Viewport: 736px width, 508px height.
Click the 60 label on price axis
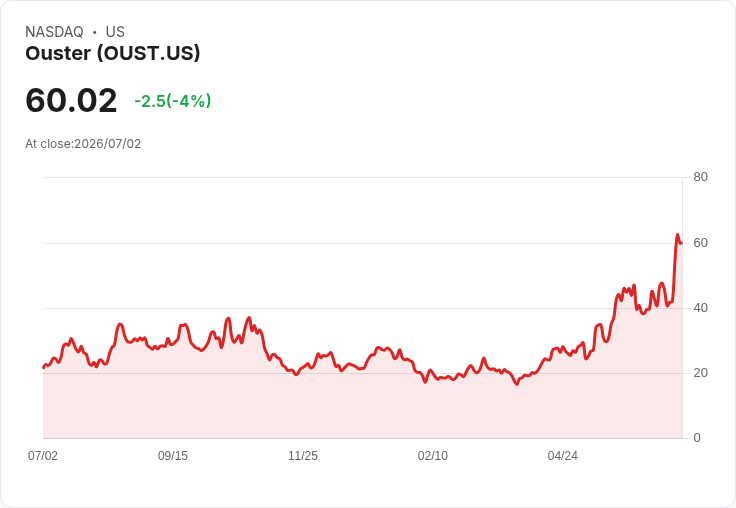tap(700, 243)
